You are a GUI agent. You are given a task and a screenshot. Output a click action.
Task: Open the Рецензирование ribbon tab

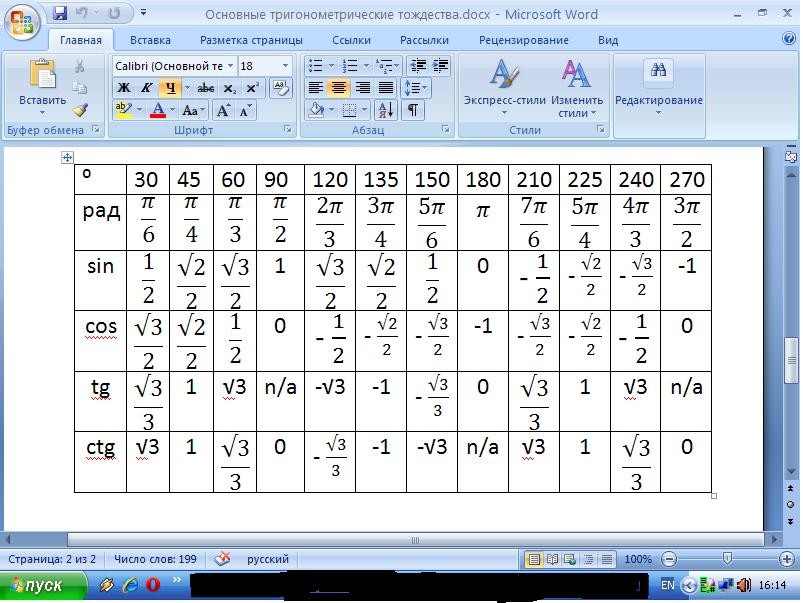523,40
